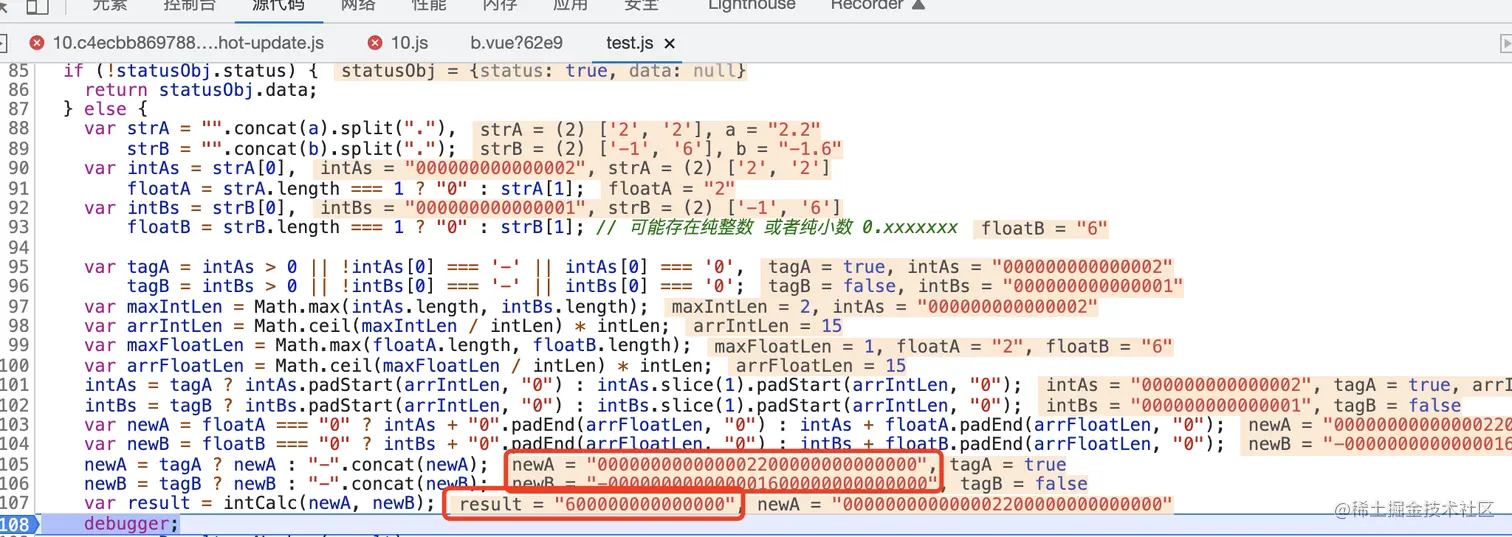1512x537 pixels.
Task: Switch to the b.vue?62e9 file tab
Action: [x=516, y=43]
